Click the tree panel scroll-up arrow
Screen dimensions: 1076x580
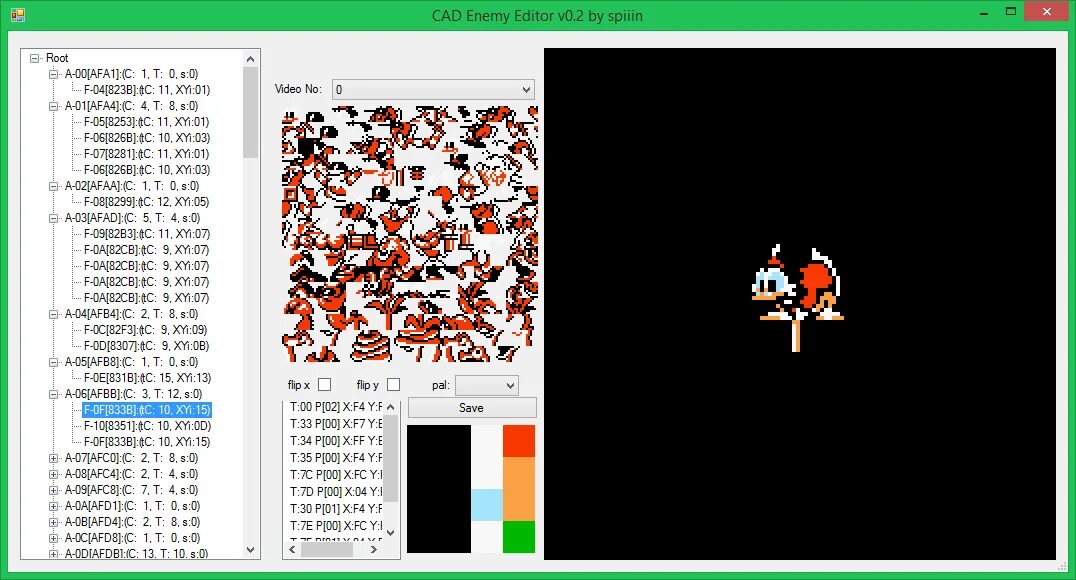(250, 59)
